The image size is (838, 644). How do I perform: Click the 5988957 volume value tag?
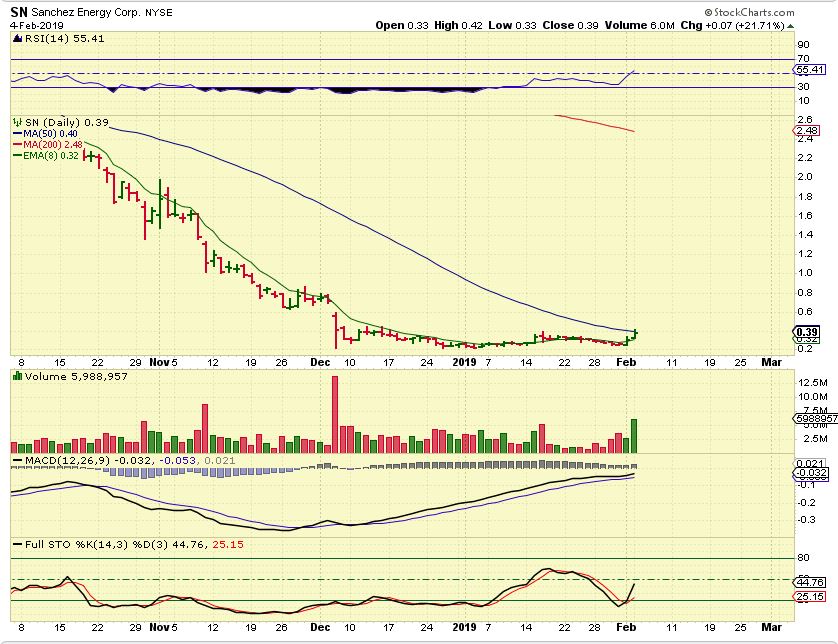point(817,418)
